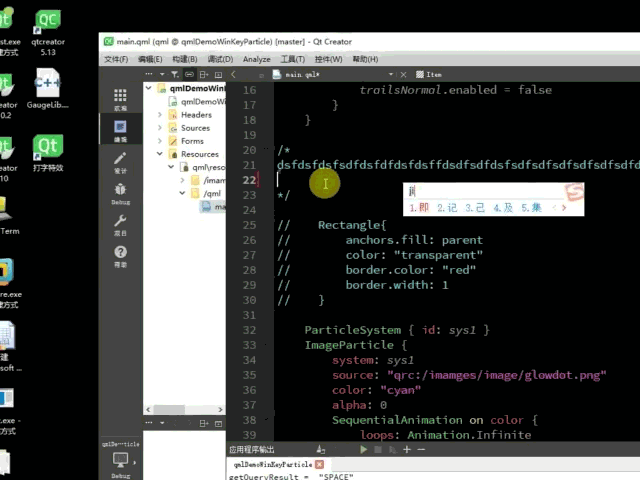Re-run the application with green play icon
Screen dimensions: 640x480
click(x=363, y=449)
